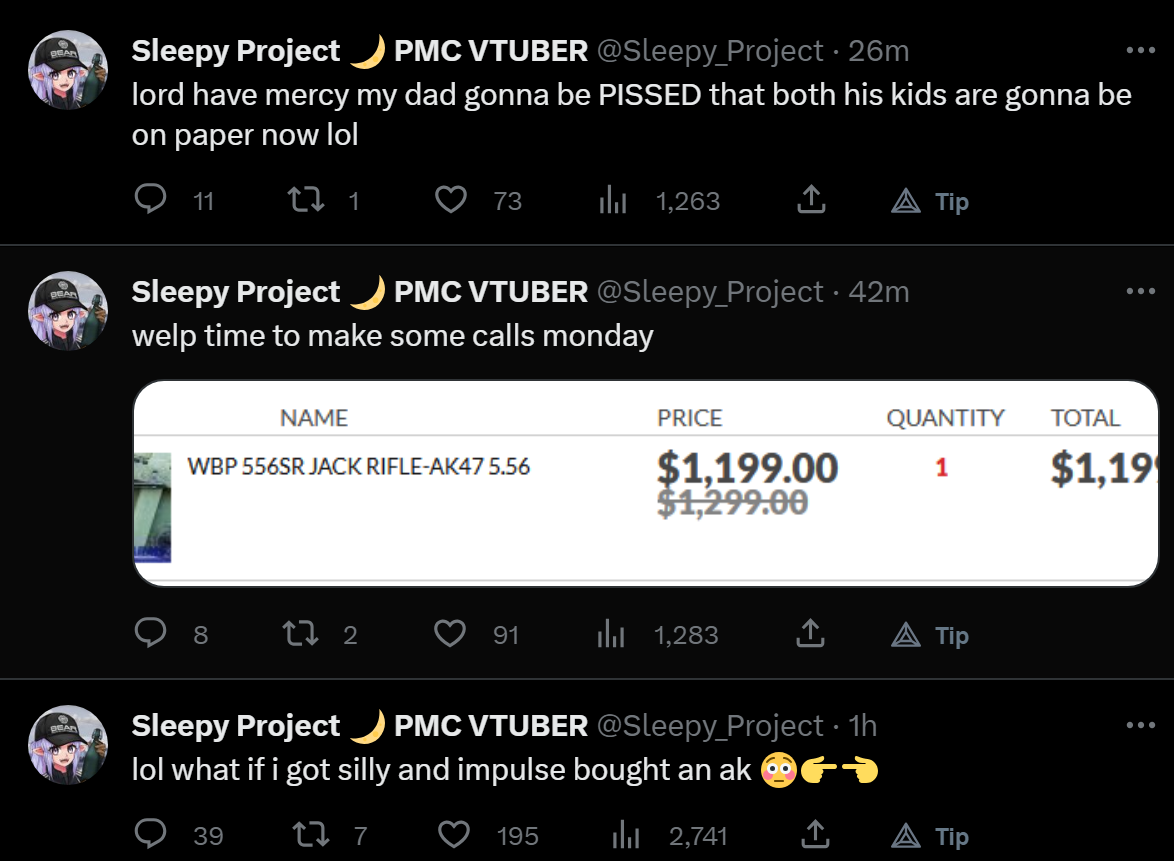Share the 'lord have mercy' tweet

pyautogui.click(x=811, y=199)
